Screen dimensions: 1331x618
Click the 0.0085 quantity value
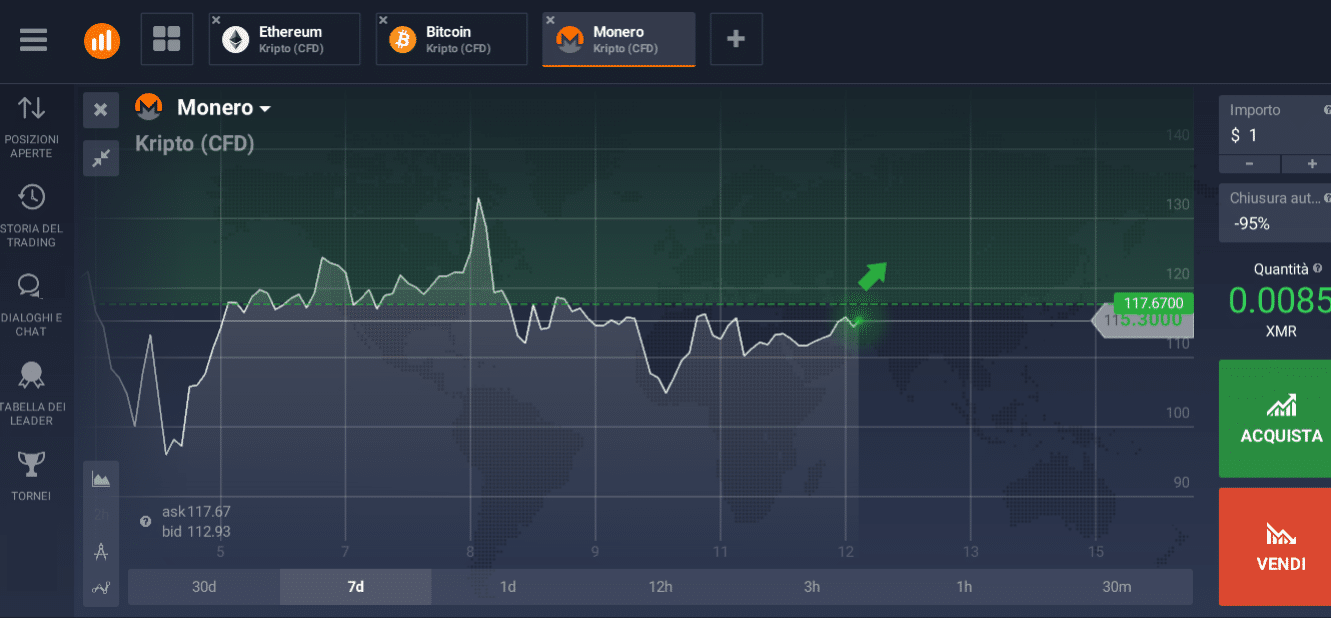1279,301
